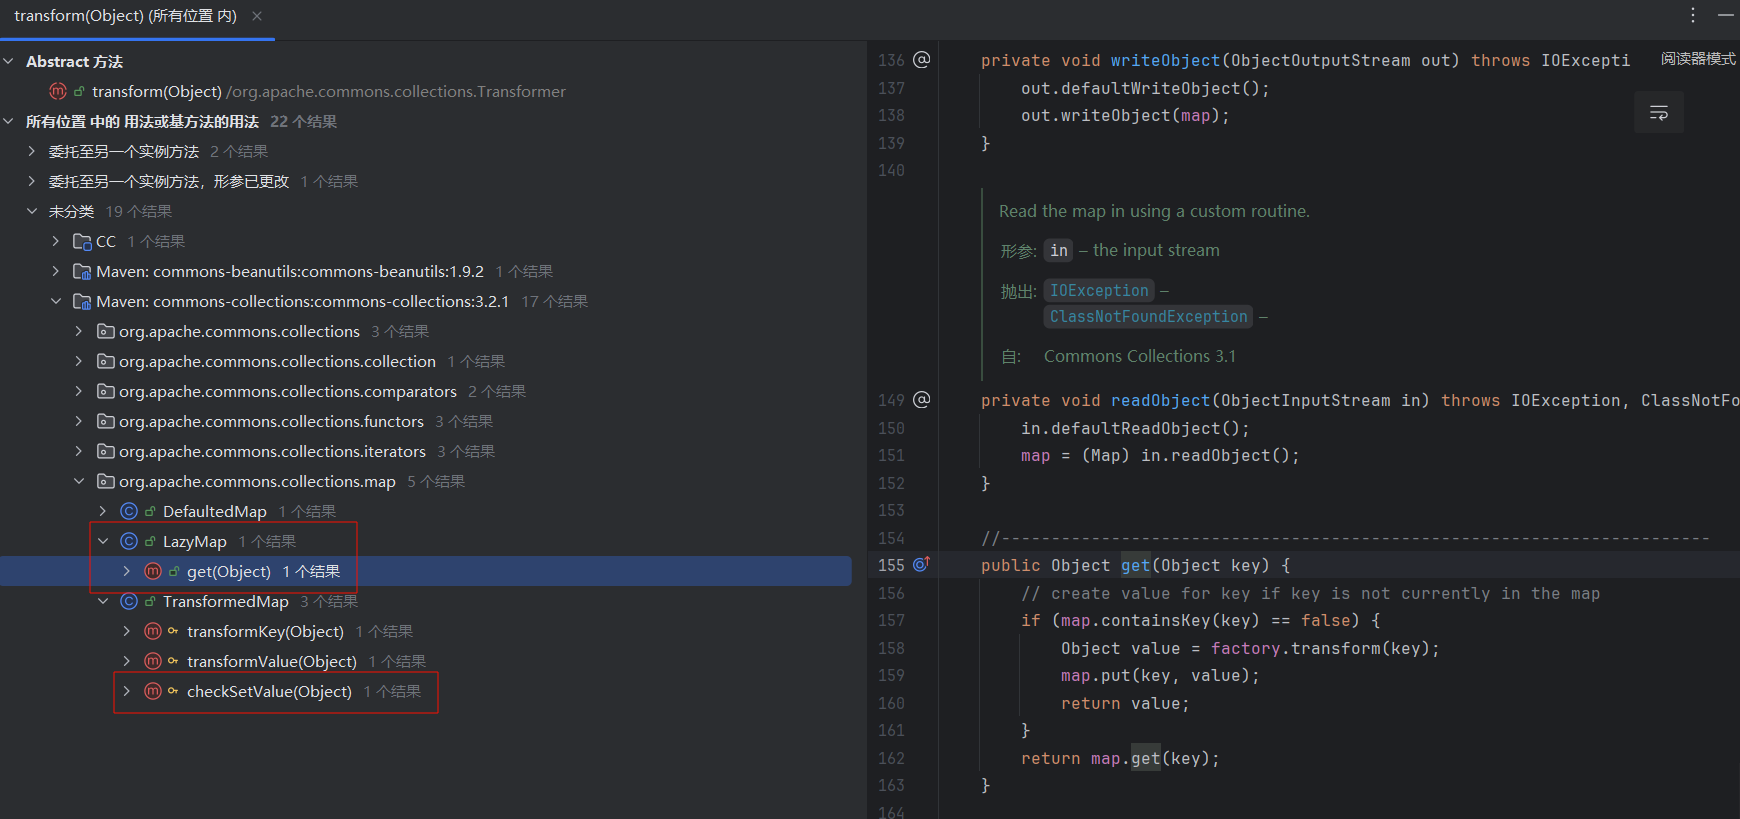This screenshot has height=819, width=1740.
Task: Select transformKey(Object) in results tree
Action: [265, 631]
